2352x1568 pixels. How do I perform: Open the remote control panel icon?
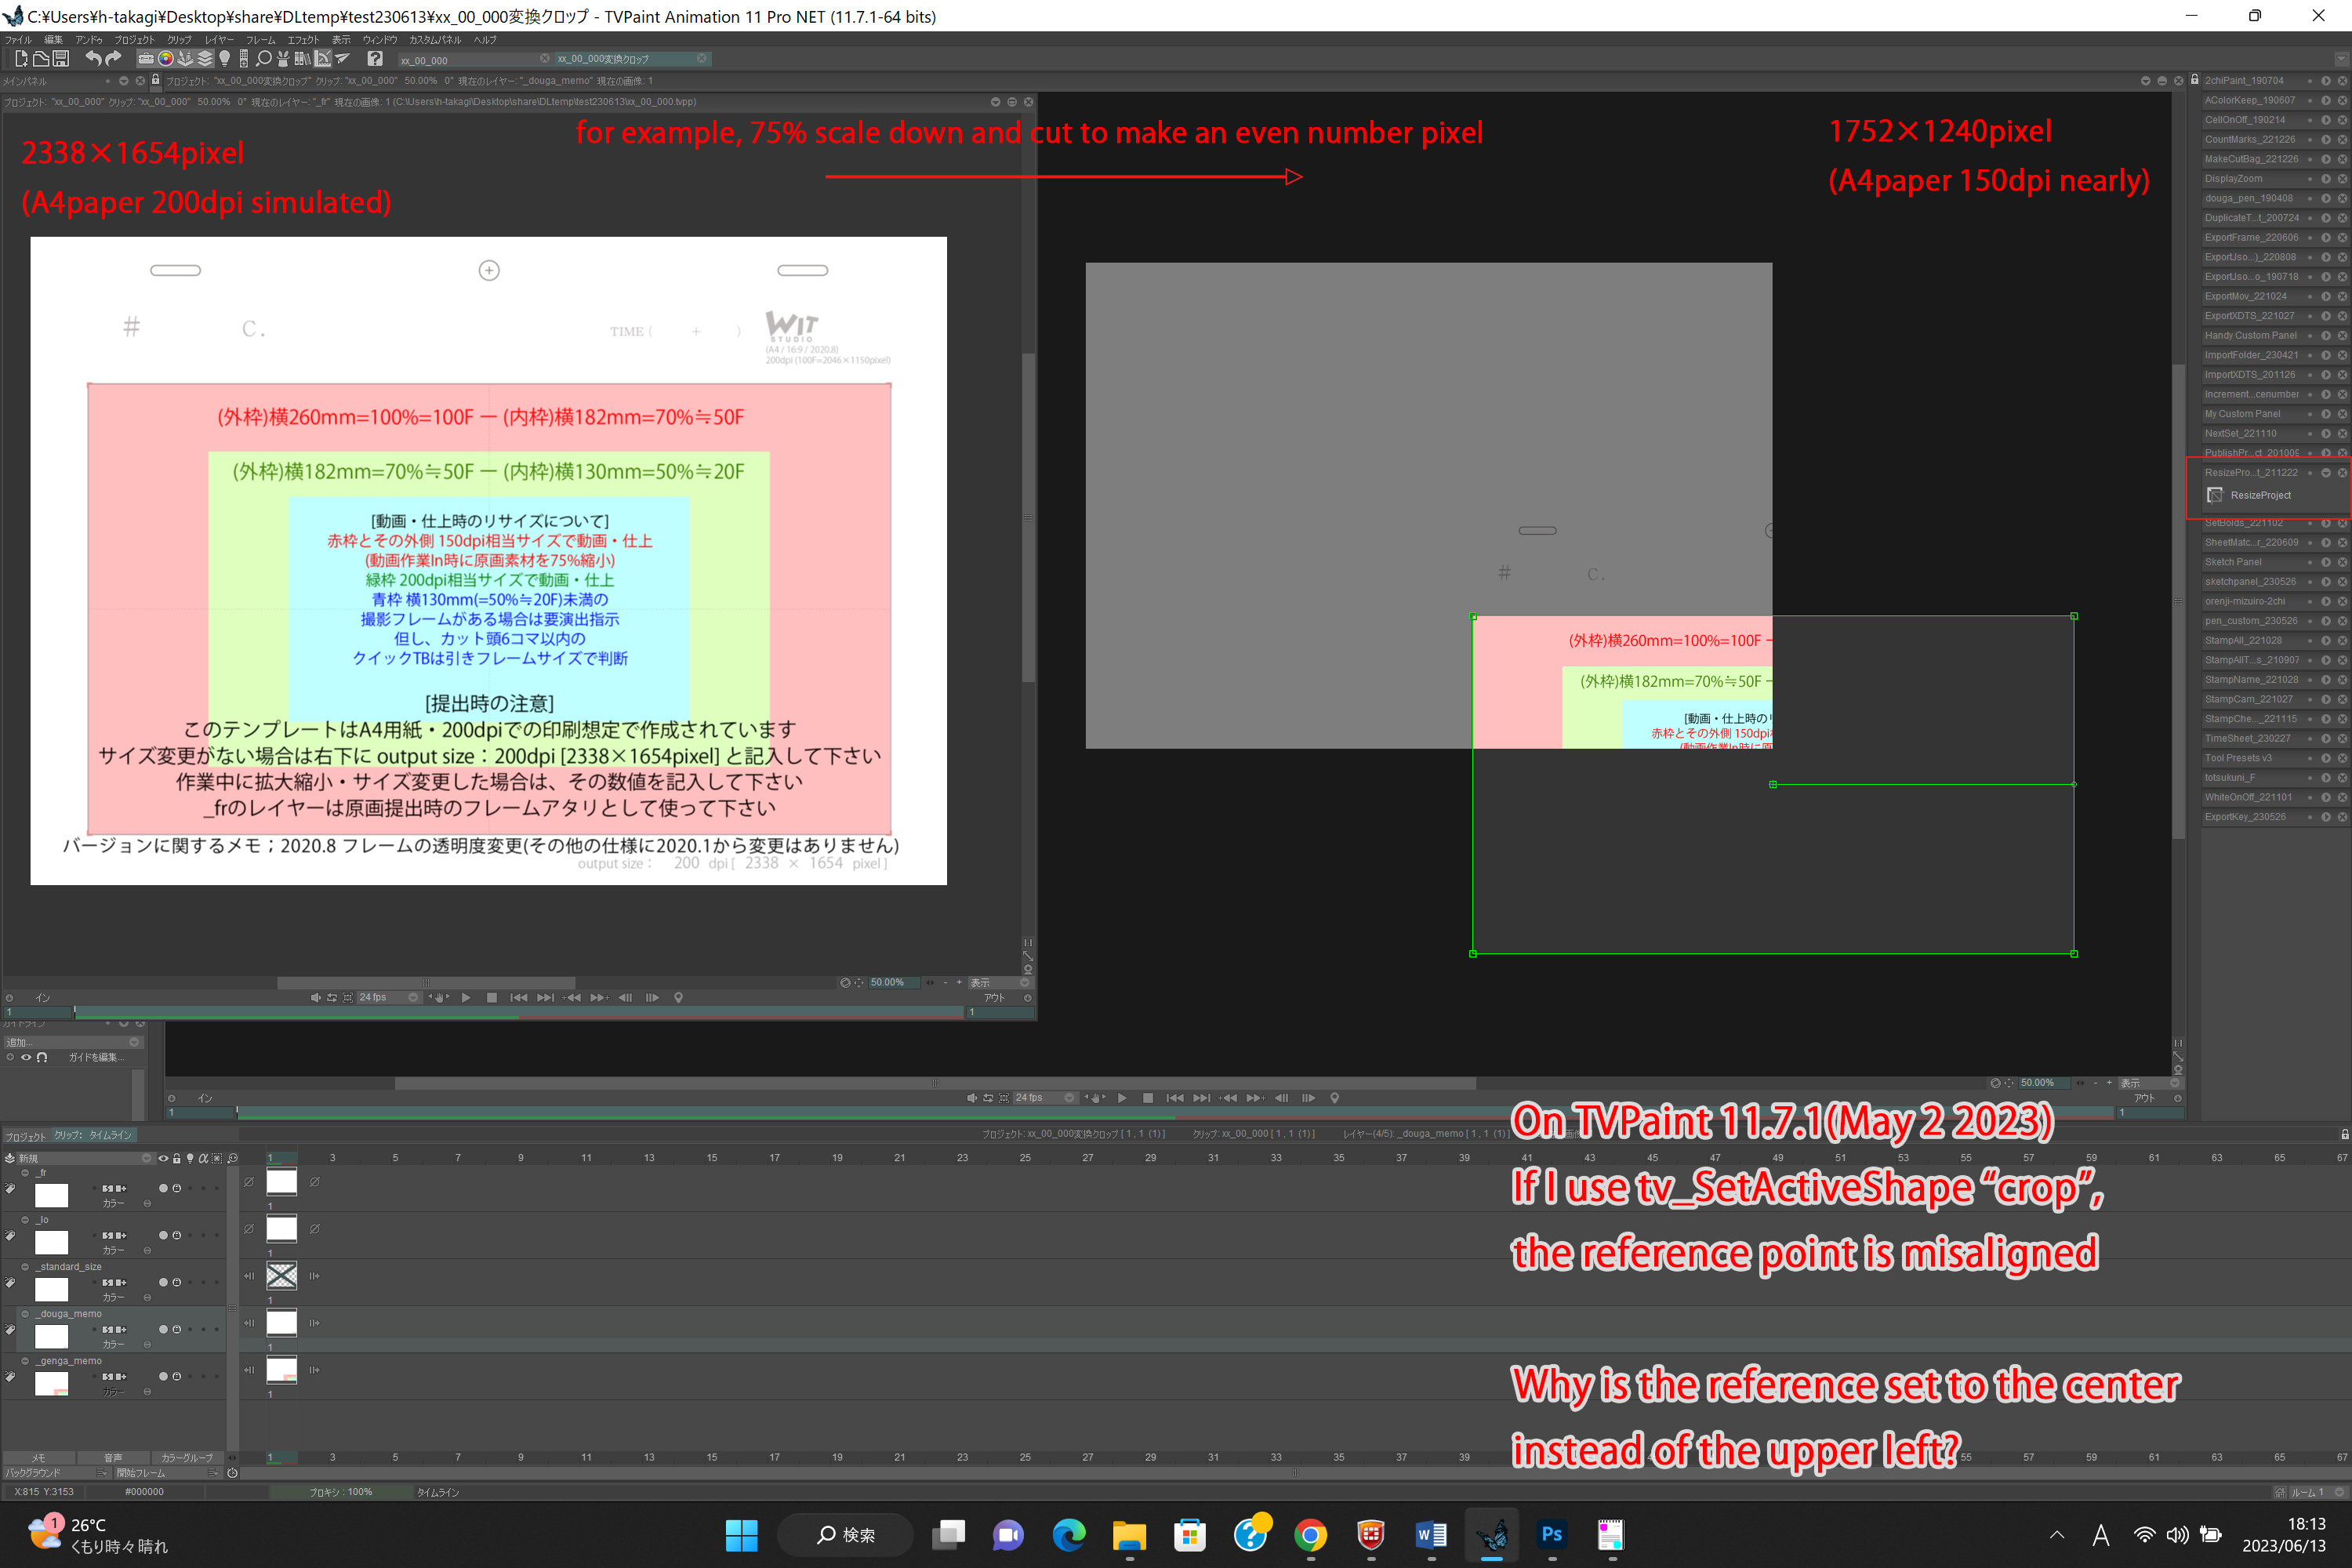[x=244, y=59]
